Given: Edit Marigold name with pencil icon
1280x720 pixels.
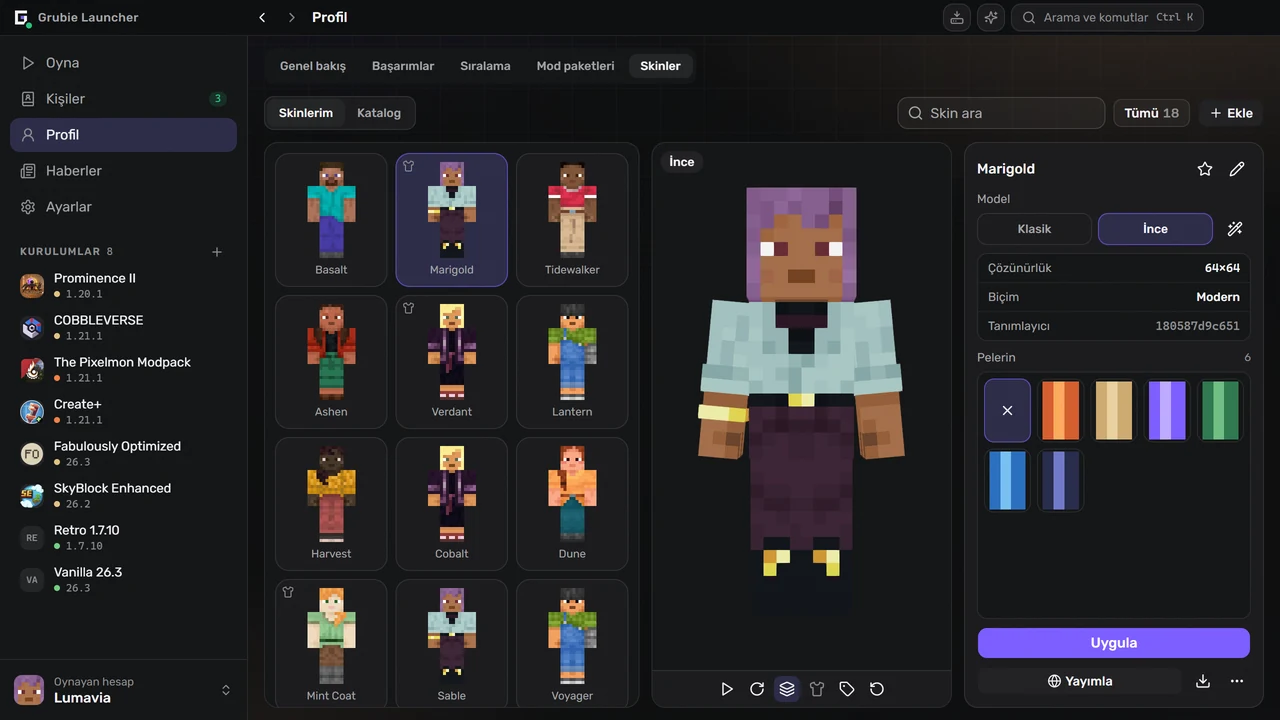Looking at the screenshot, I should coord(1237,169).
